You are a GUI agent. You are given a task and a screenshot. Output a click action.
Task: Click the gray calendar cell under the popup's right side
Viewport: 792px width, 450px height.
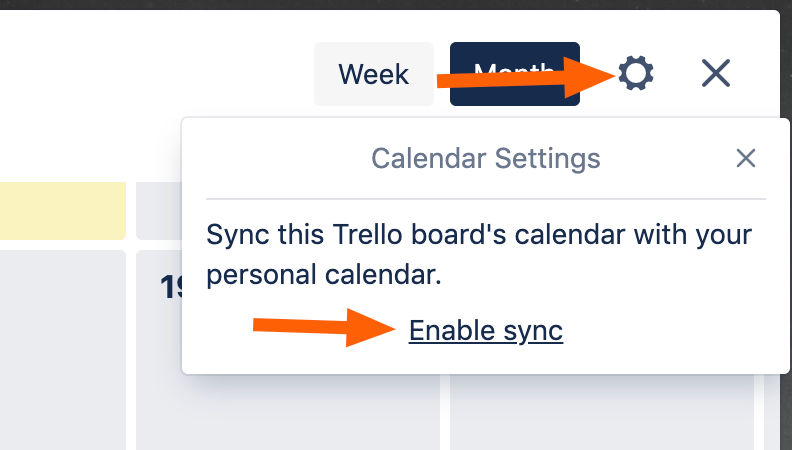tap(602, 412)
